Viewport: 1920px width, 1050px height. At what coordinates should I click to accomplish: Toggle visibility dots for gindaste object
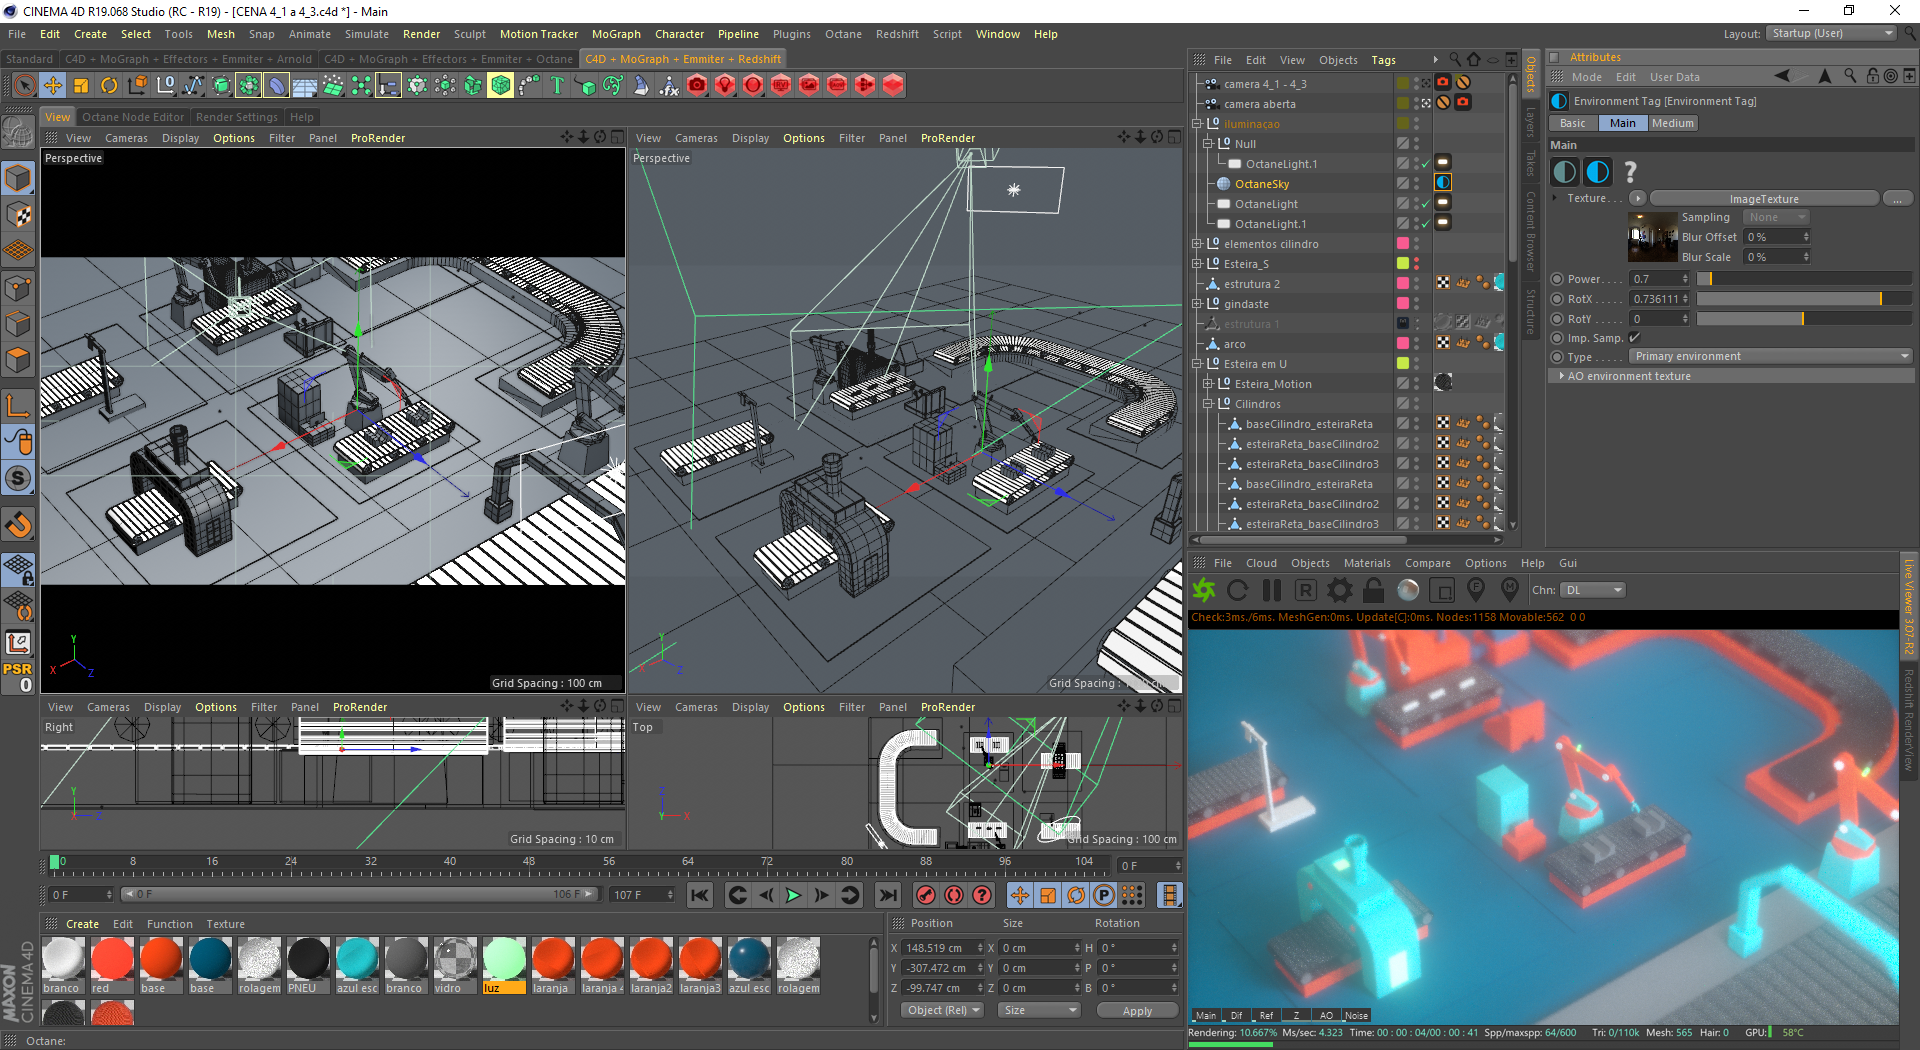1417,304
